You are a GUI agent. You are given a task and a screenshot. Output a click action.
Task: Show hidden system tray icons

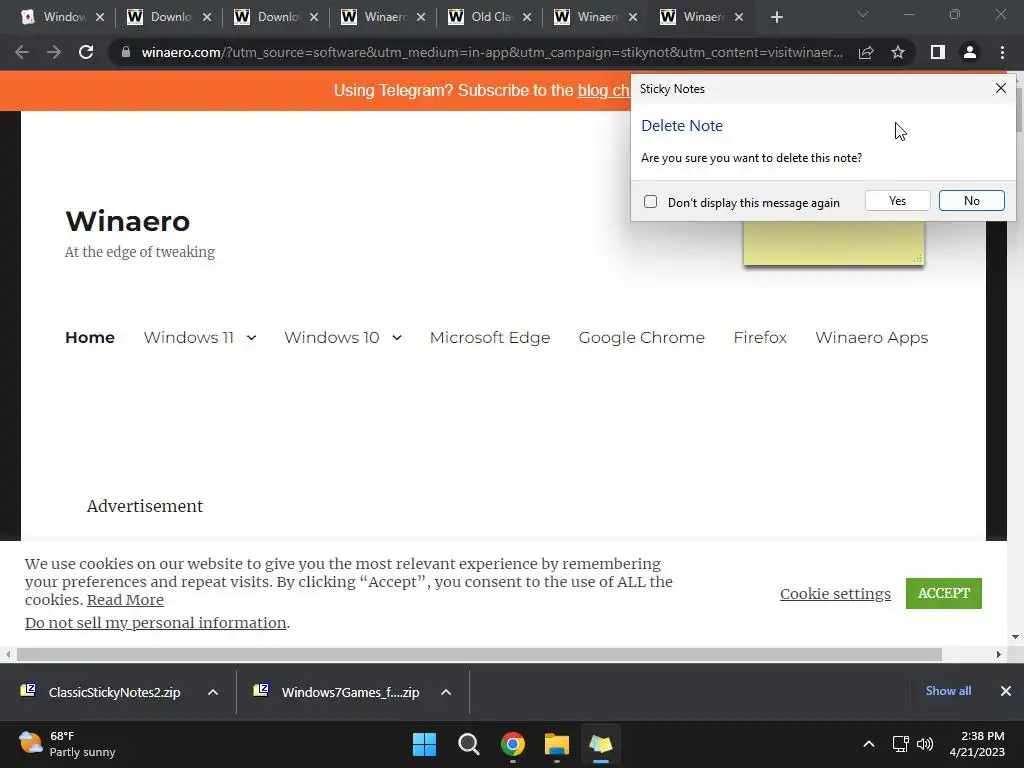pyautogui.click(x=869, y=744)
